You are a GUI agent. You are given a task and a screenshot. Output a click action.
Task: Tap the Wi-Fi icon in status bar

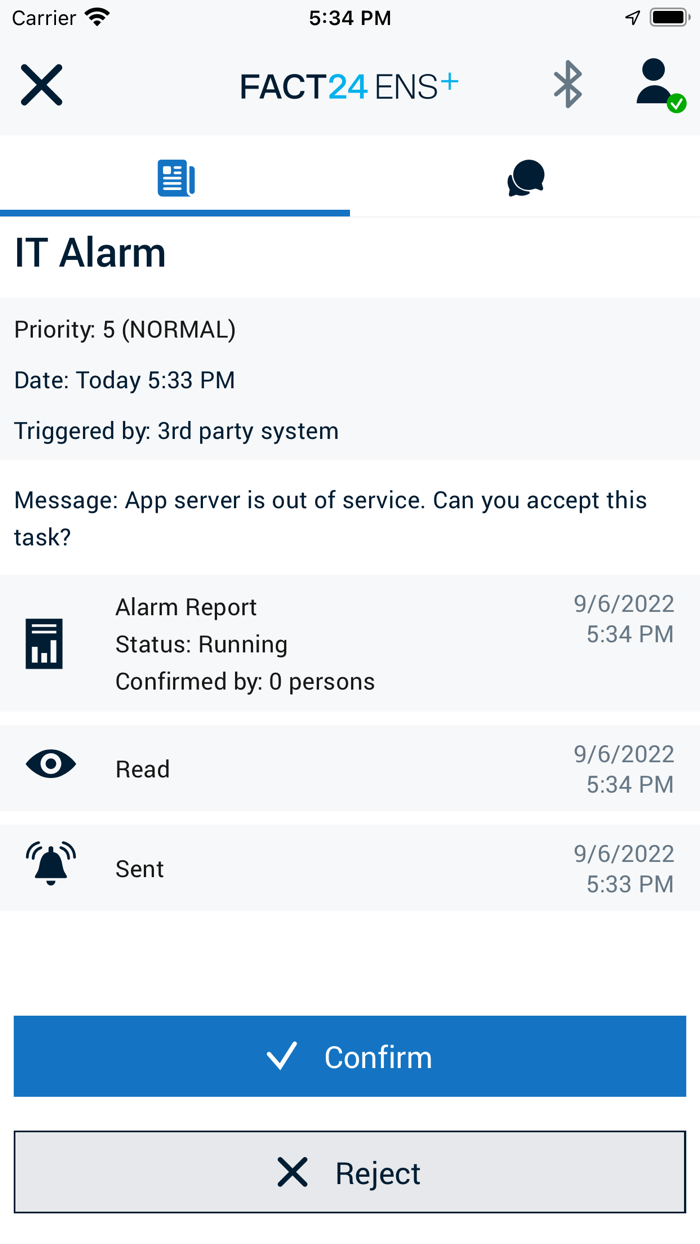point(97,18)
